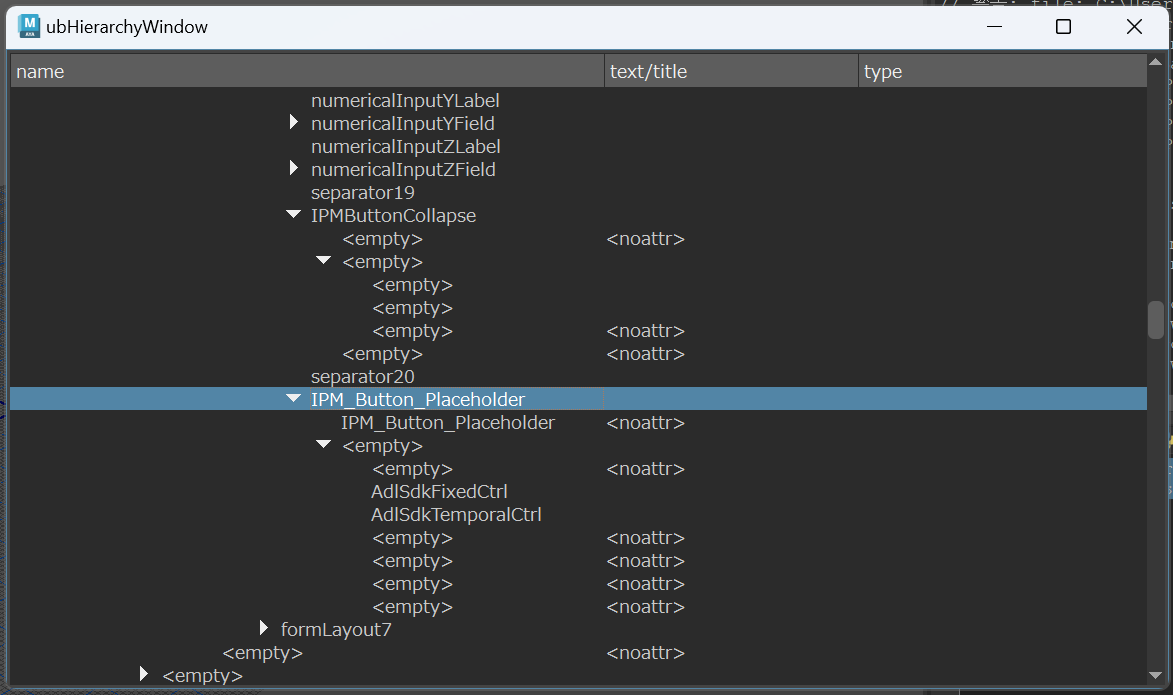The width and height of the screenshot is (1173, 695).
Task: Expand the formLayout7 tree node
Action: pyautogui.click(x=264, y=629)
